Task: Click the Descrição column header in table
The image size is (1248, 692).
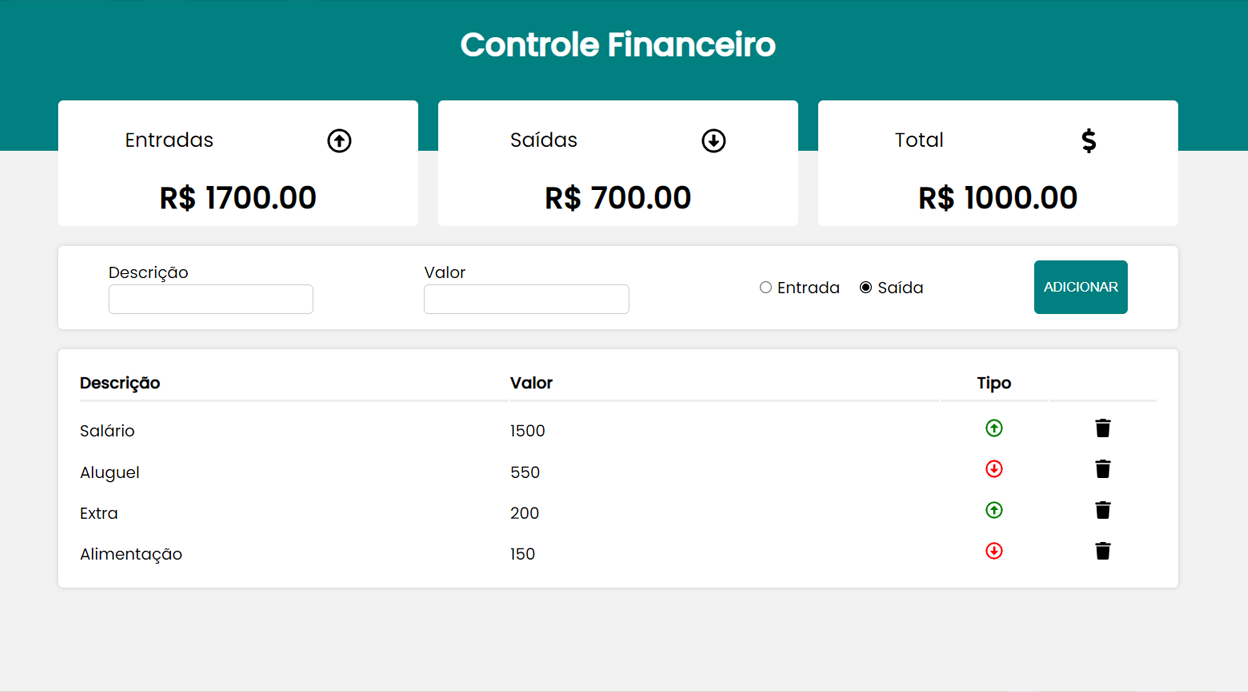Action: (120, 383)
